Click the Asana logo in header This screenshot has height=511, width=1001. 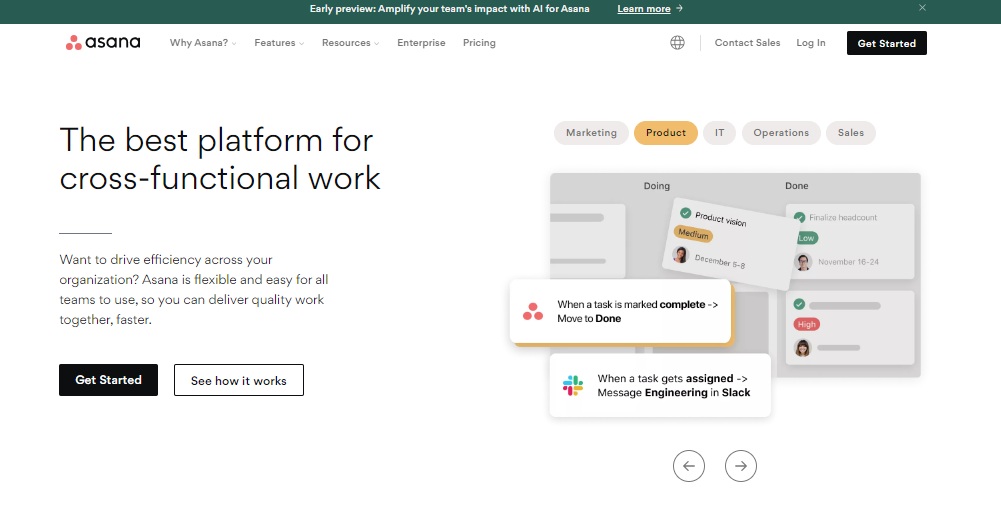tap(103, 43)
